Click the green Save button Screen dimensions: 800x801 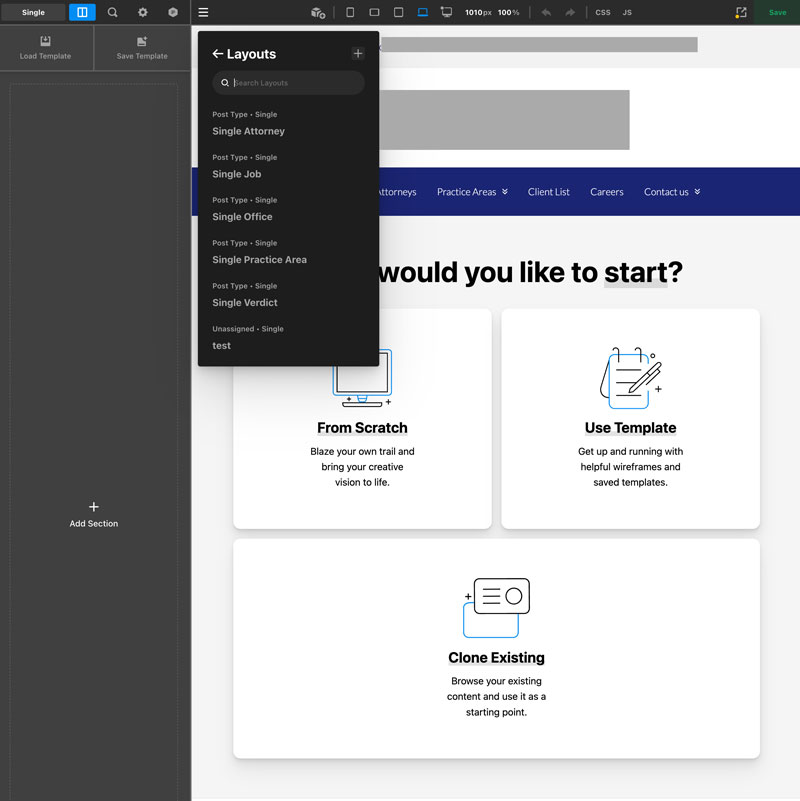point(777,13)
